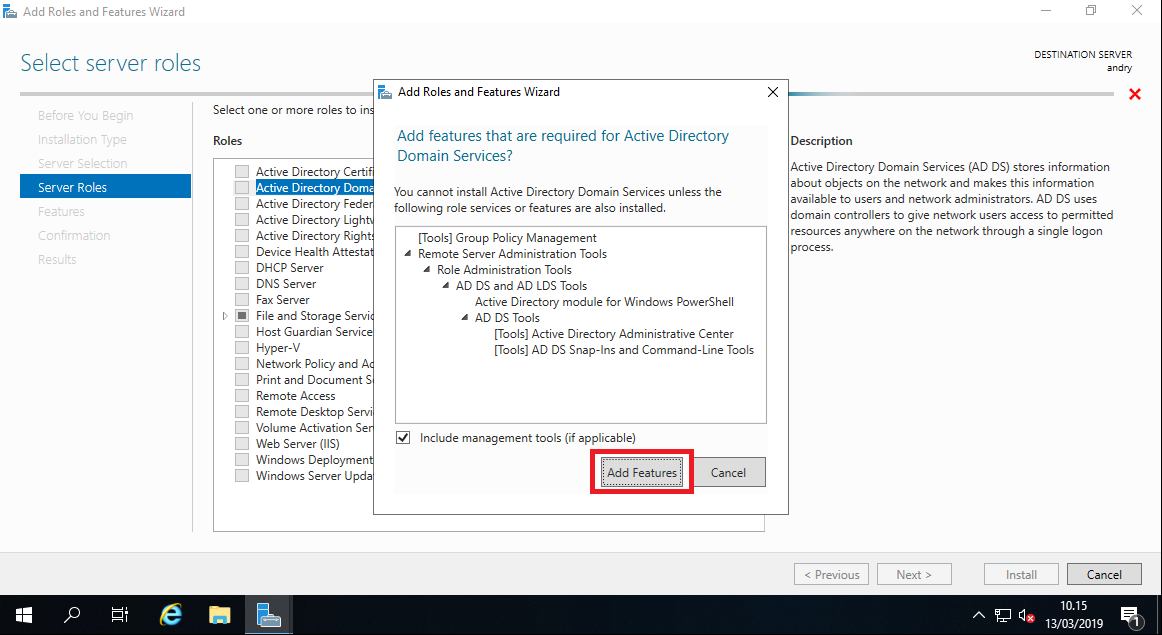Check Print and Document Services checkbox
1162x635 pixels.
242,379
